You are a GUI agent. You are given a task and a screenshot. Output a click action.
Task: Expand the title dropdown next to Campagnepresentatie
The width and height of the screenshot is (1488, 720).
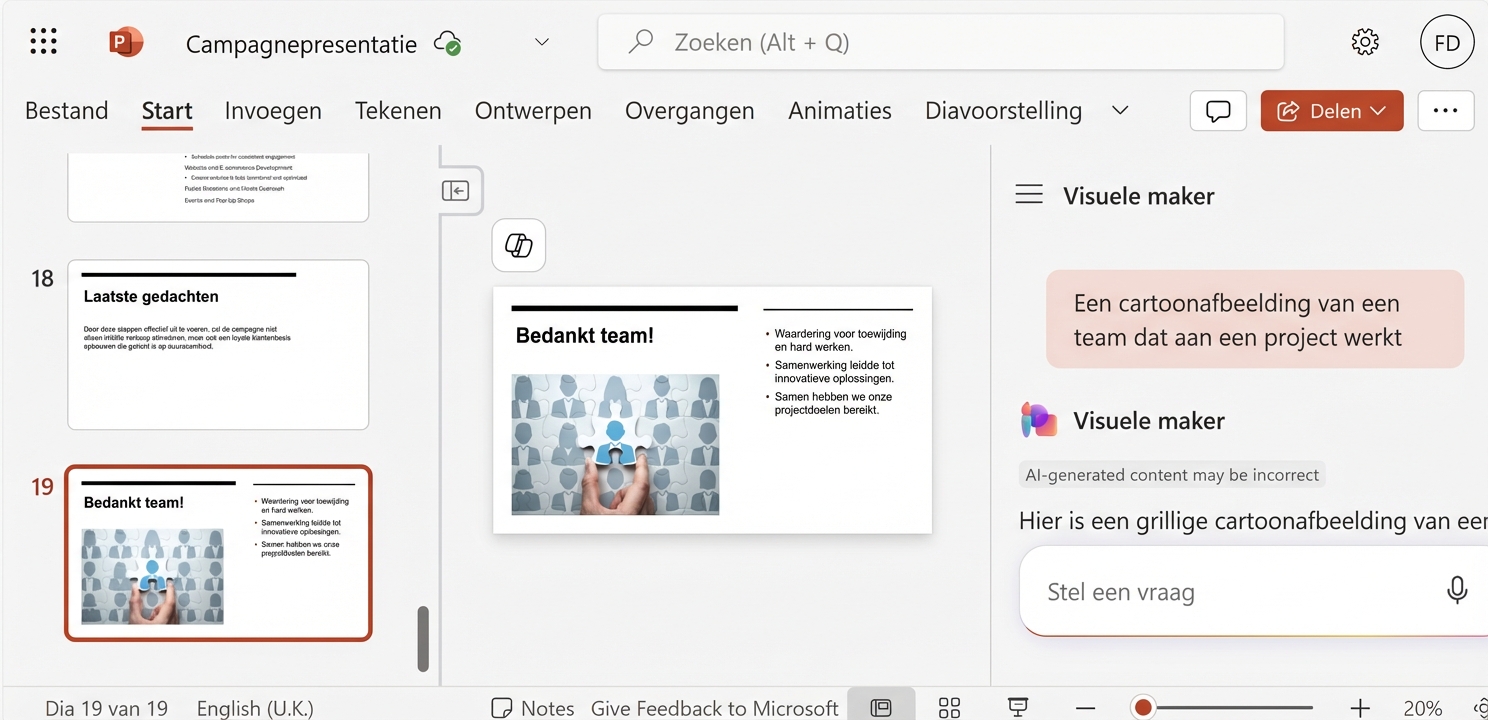(x=541, y=42)
